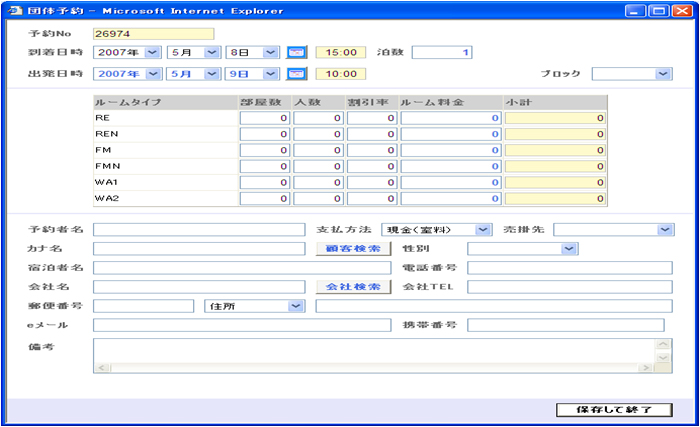Click the Internet Explorer icon in title bar
The width and height of the screenshot is (700, 427).
click(14, 10)
